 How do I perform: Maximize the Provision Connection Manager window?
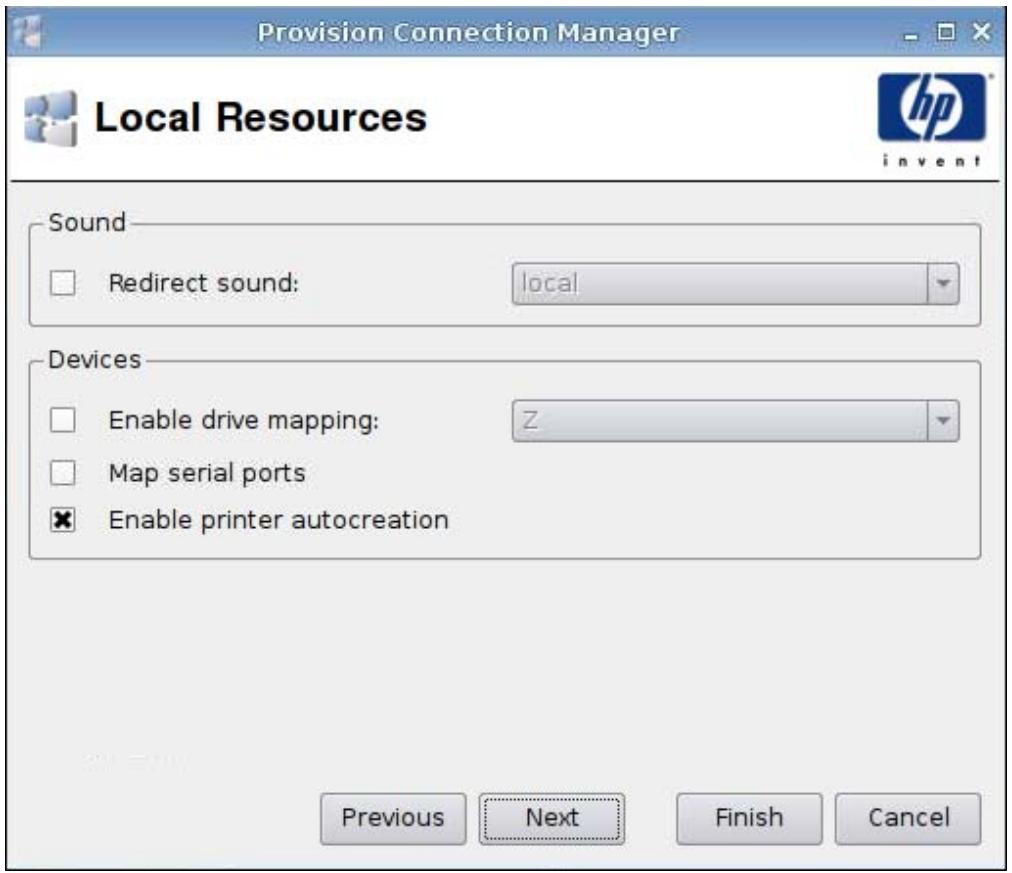[x=946, y=32]
